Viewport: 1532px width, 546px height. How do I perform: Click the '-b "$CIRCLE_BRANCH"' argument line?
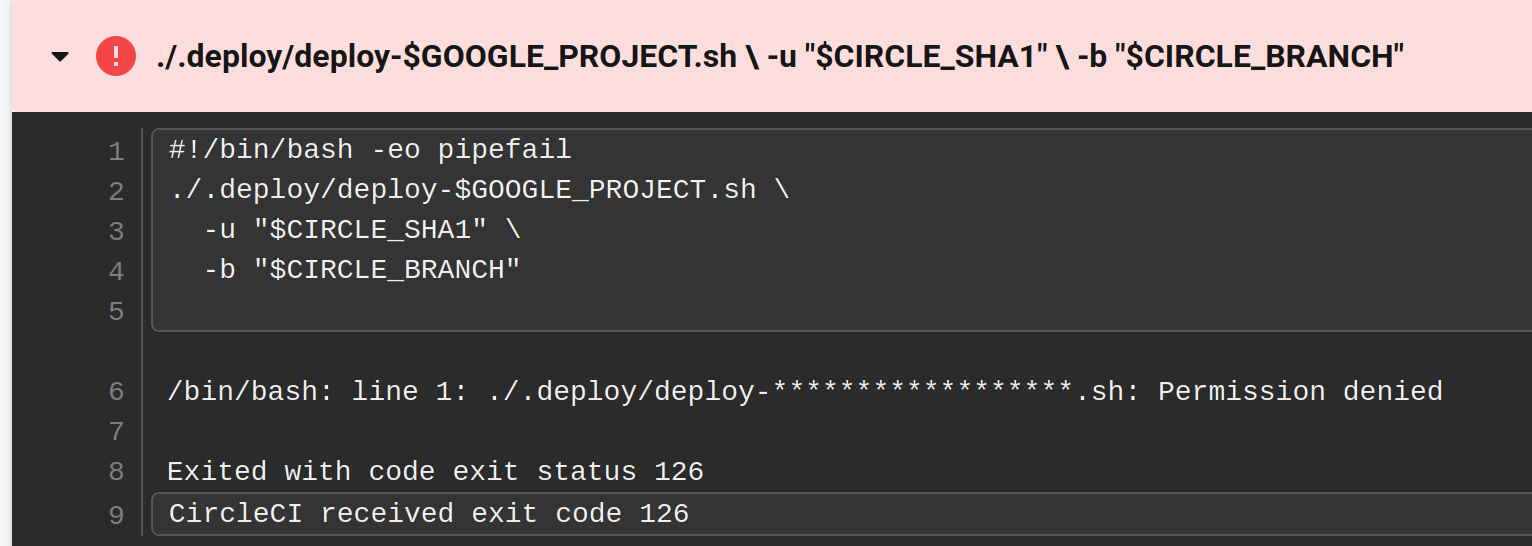(362, 270)
